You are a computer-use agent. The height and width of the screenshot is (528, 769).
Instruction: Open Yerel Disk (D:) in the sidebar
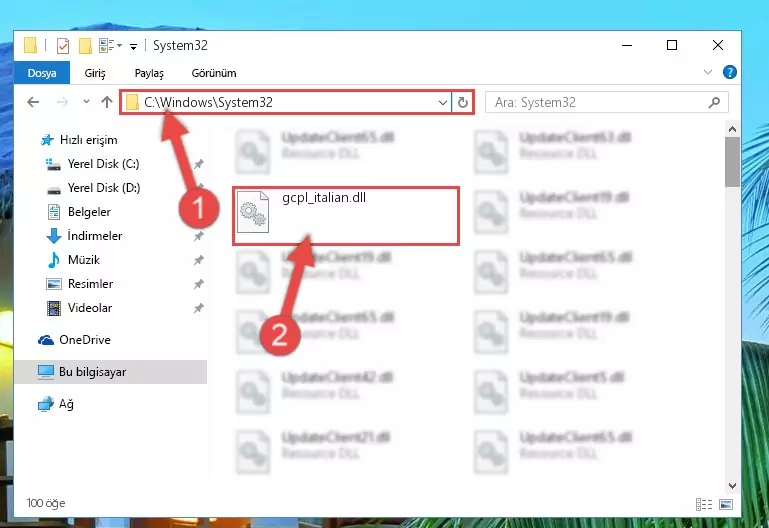(104, 188)
